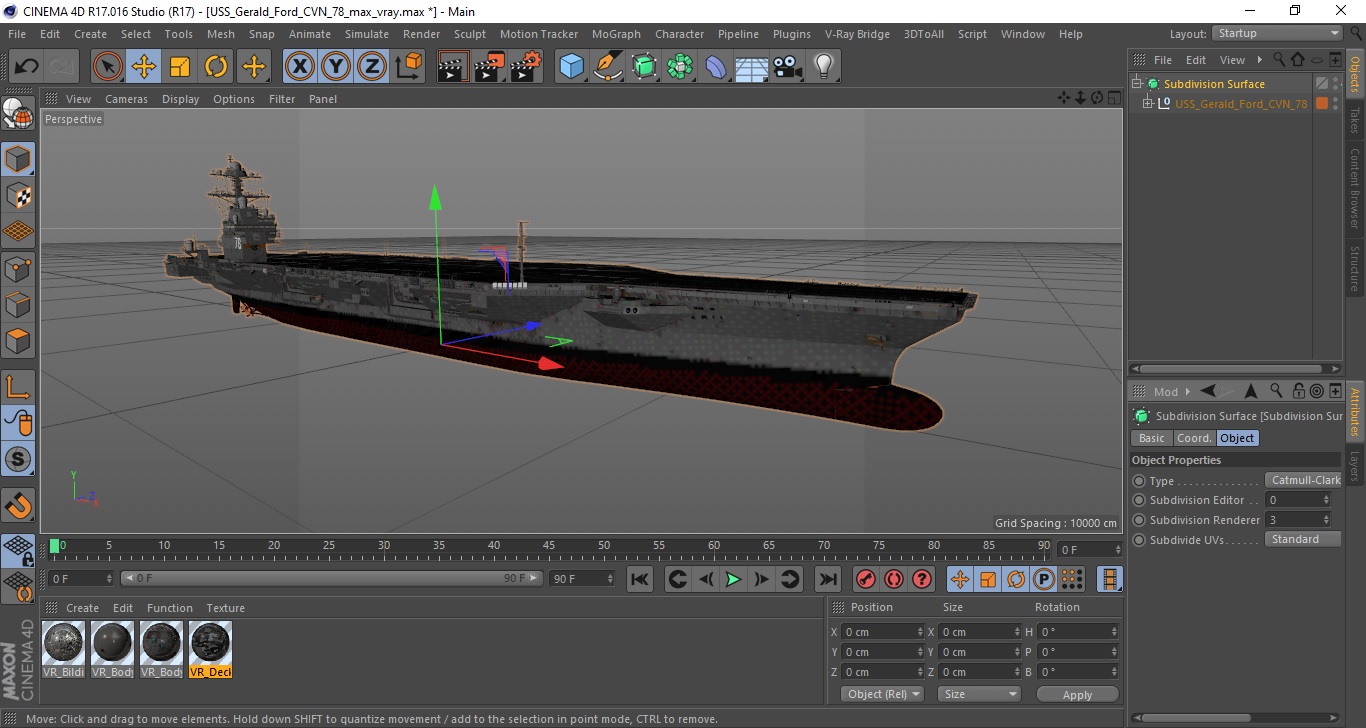The image size is (1366, 728).
Task: Open the Content Browser side tab
Action: [x=1355, y=187]
